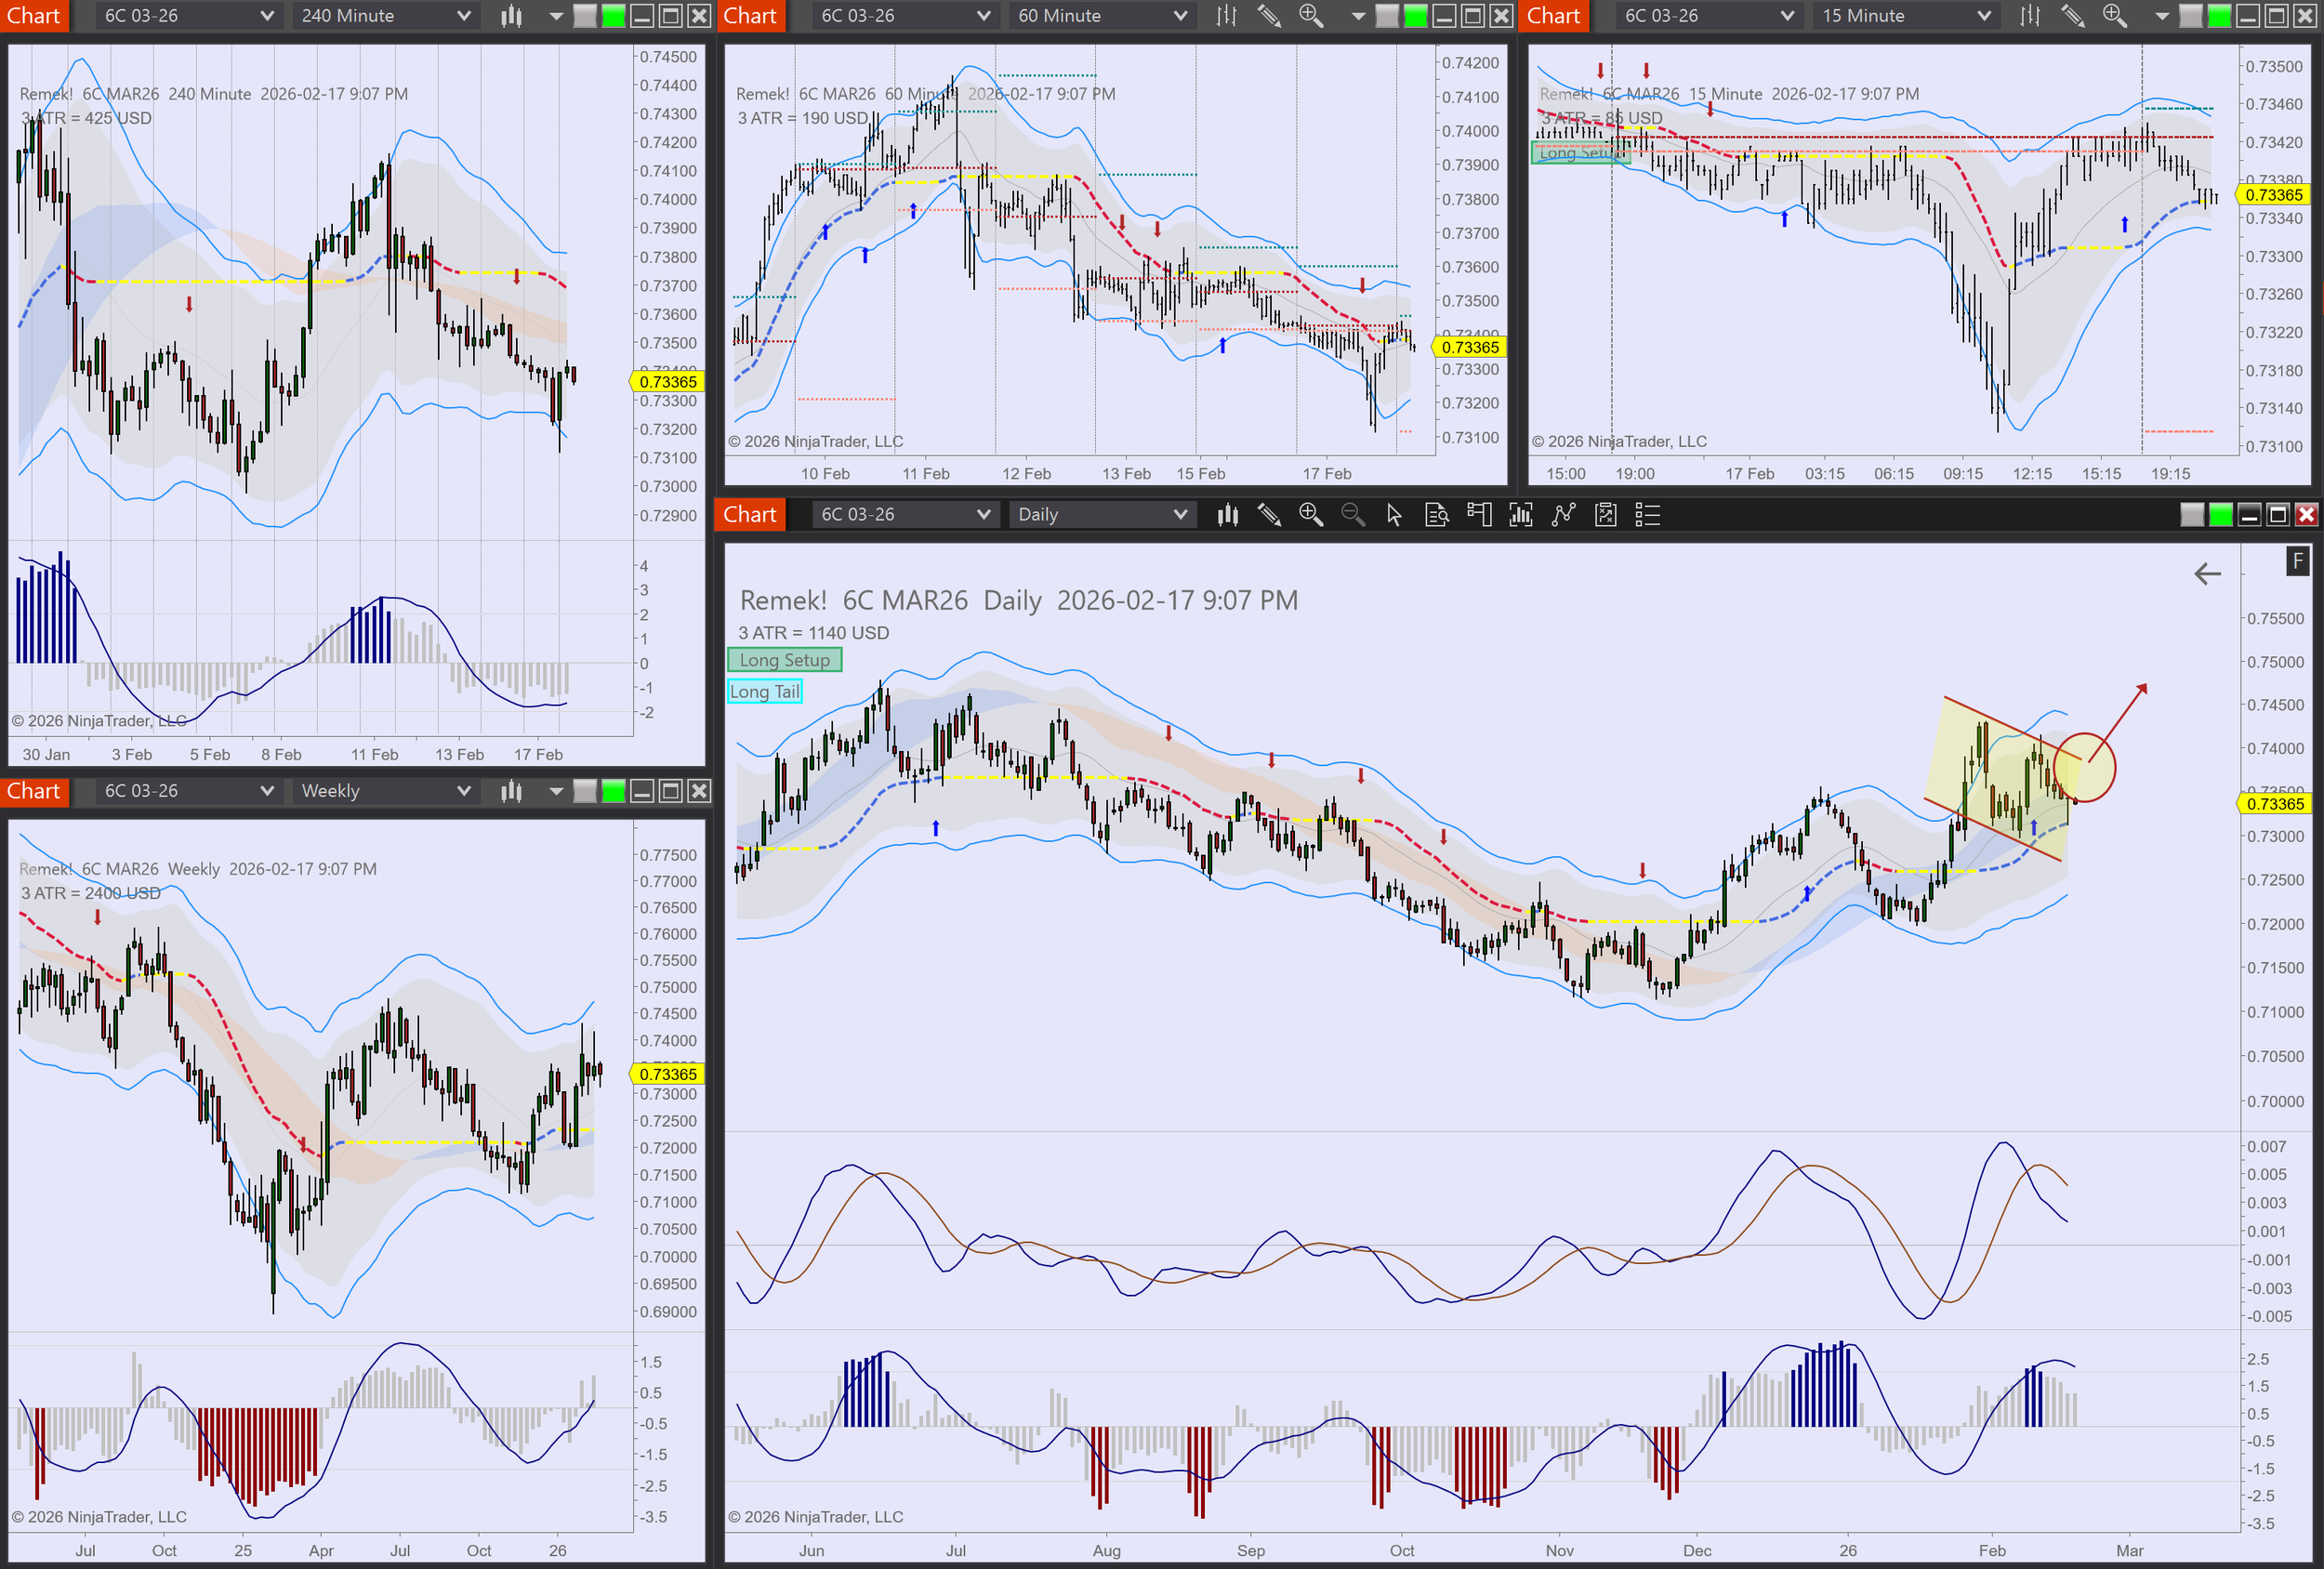The width and height of the screenshot is (2324, 1569).
Task: Expand the 240 Minute interval dropdown
Action: coord(463,16)
